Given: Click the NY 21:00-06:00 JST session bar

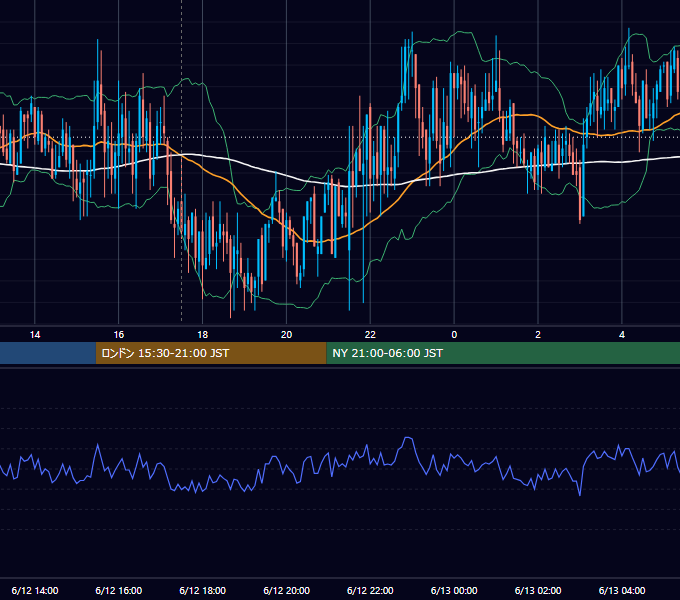Looking at the screenshot, I should pyautogui.click(x=503, y=353).
